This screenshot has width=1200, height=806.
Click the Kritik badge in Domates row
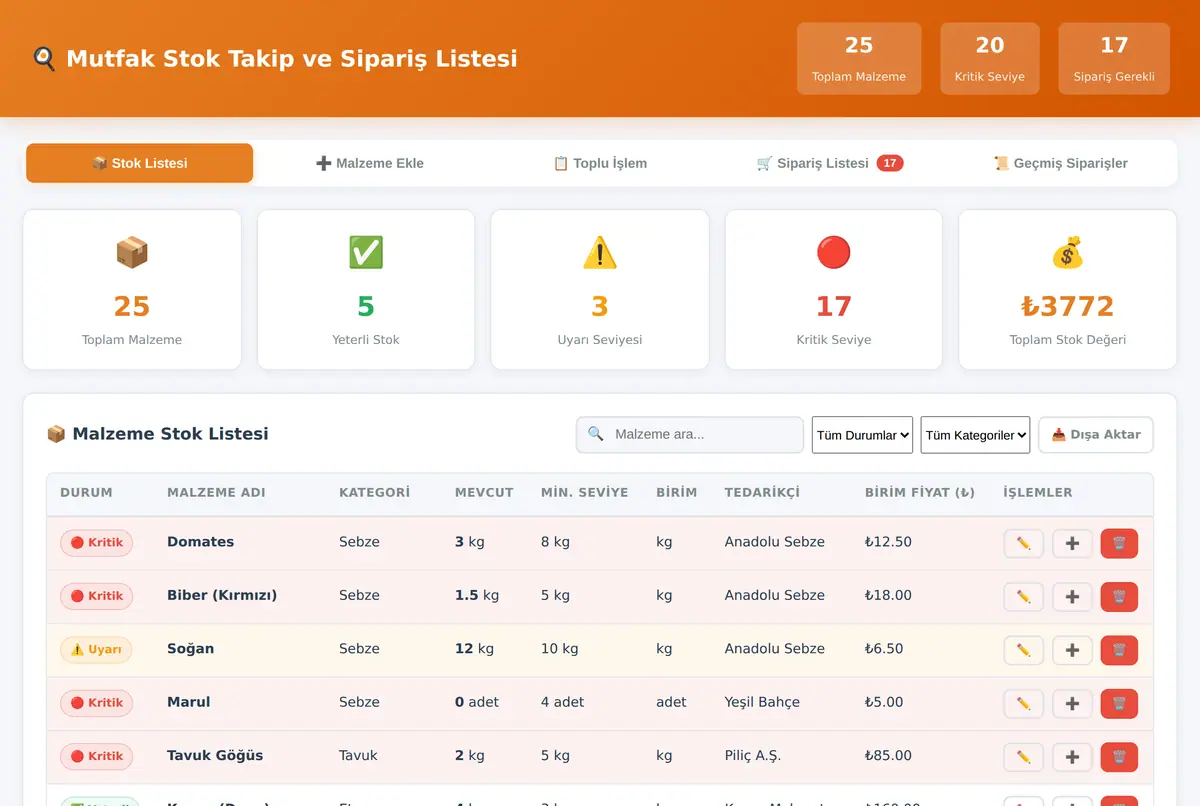96,543
